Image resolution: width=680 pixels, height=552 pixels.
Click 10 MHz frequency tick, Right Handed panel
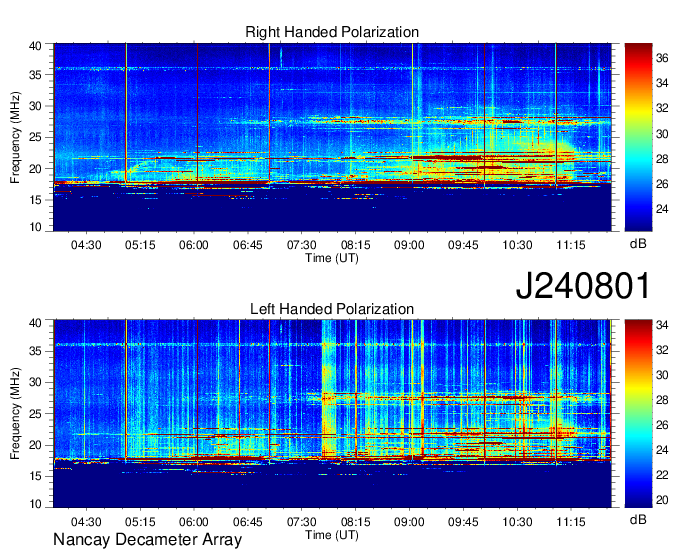click(x=36, y=227)
